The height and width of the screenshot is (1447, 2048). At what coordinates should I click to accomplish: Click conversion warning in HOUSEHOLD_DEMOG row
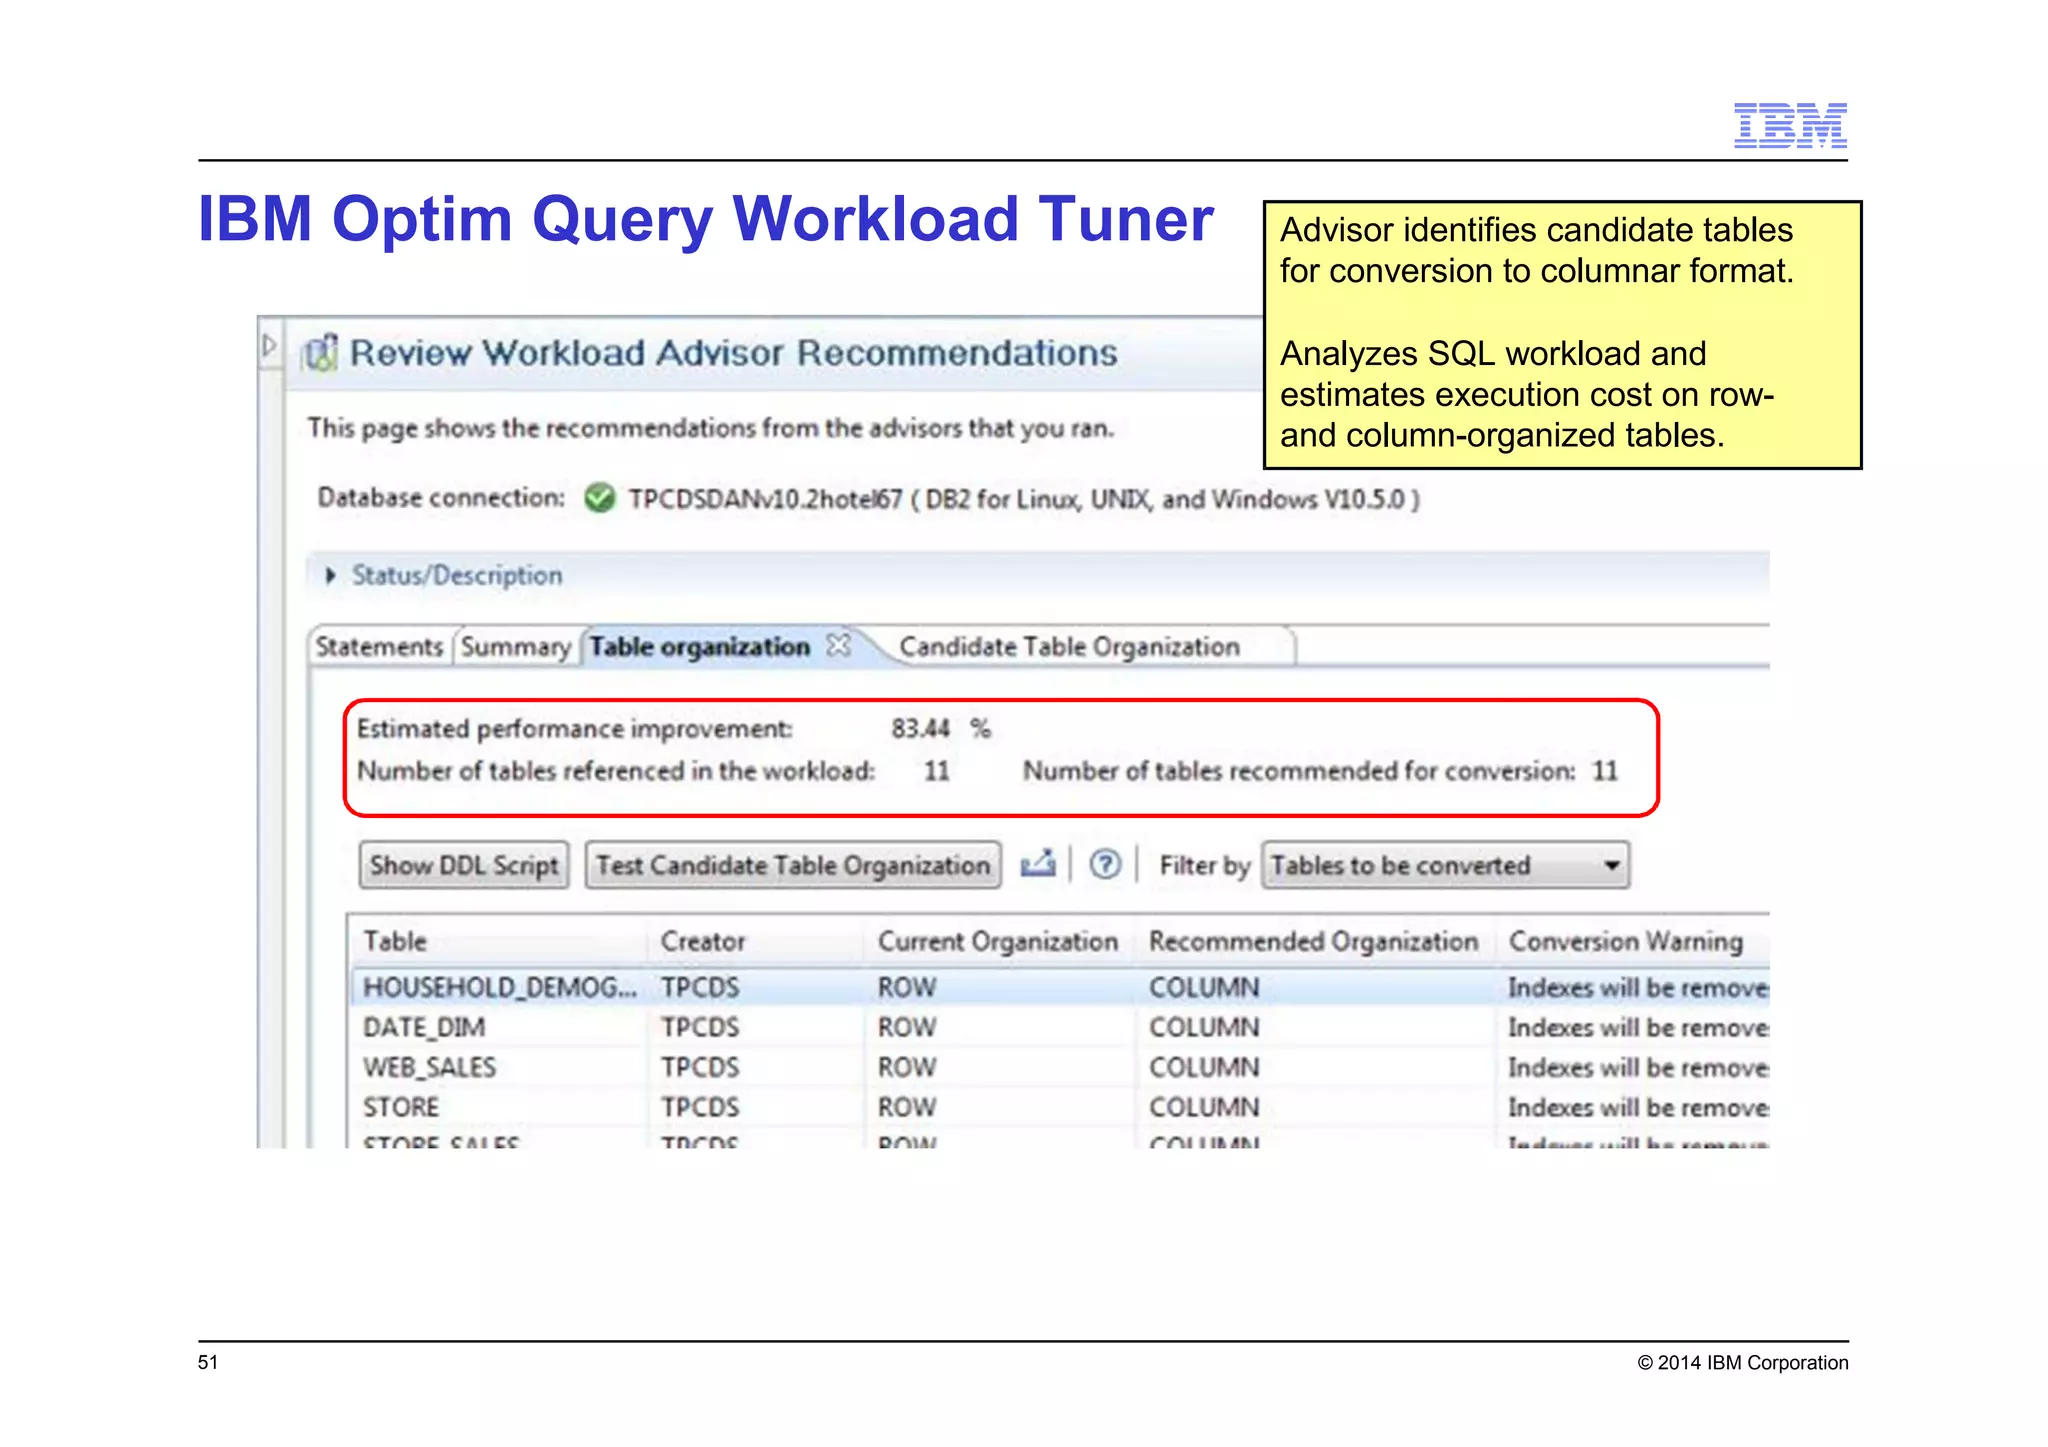point(1638,987)
